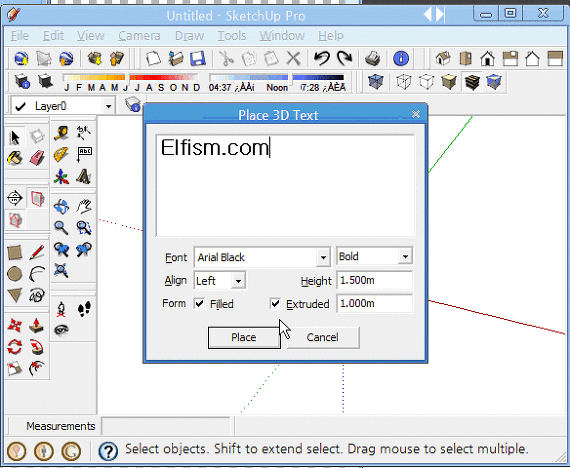The width and height of the screenshot is (570, 468).
Task: Click the Undo arrow in toolbar
Action: [322, 58]
